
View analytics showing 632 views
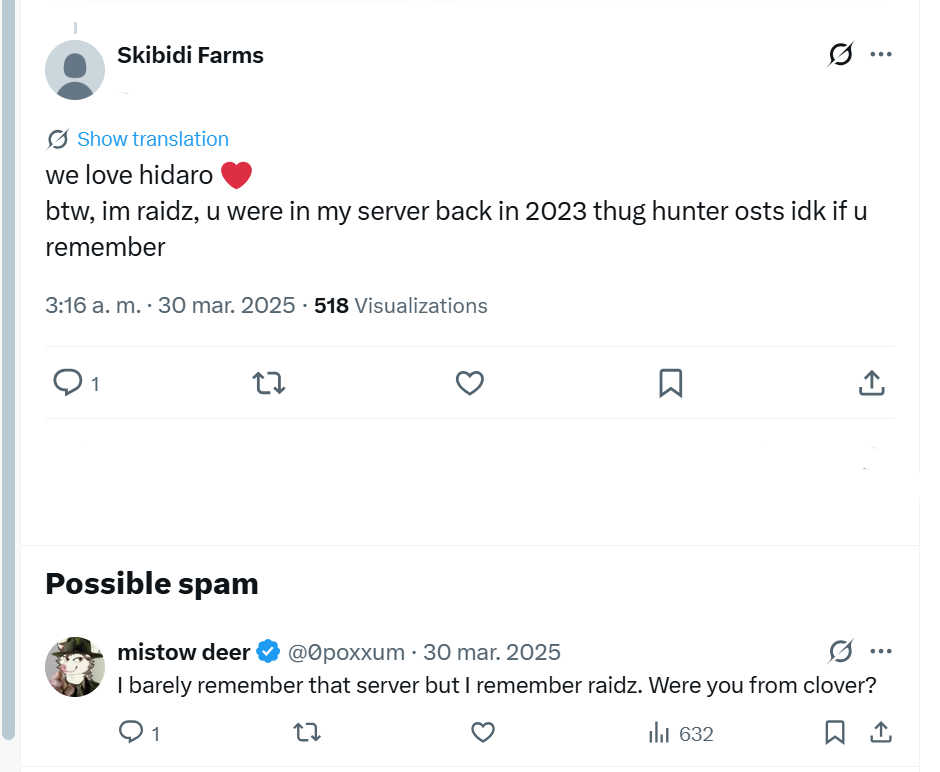pyautogui.click(x=681, y=733)
